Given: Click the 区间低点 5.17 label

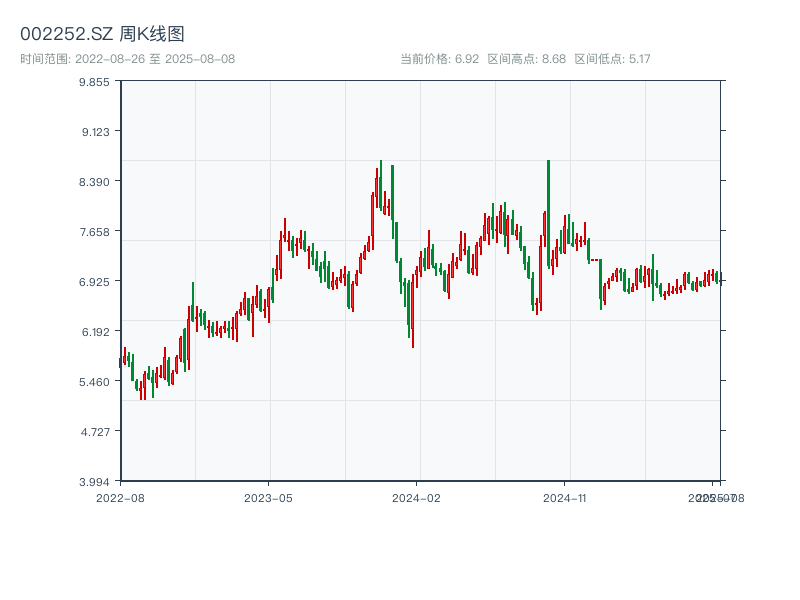Looking at the screenshot, I should click(612, 59).
